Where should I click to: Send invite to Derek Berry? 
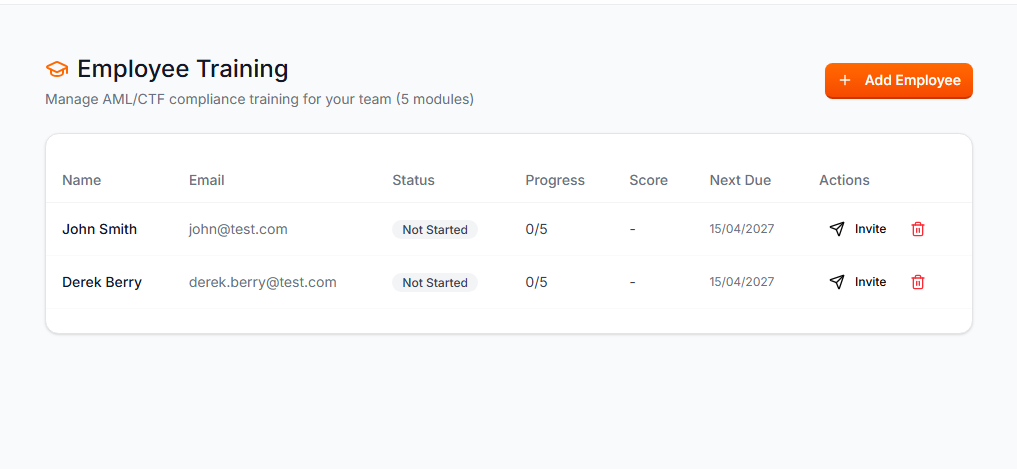(858, 282)
